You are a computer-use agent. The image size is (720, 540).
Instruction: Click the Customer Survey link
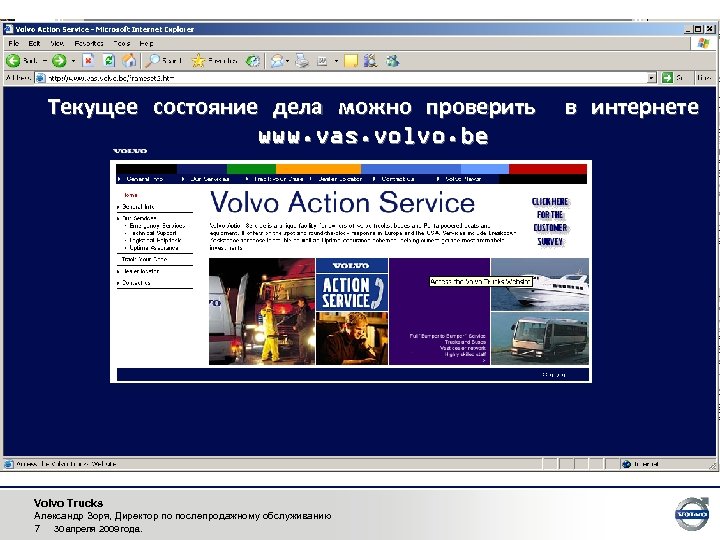pyautogui.click(x=550, y=221)
